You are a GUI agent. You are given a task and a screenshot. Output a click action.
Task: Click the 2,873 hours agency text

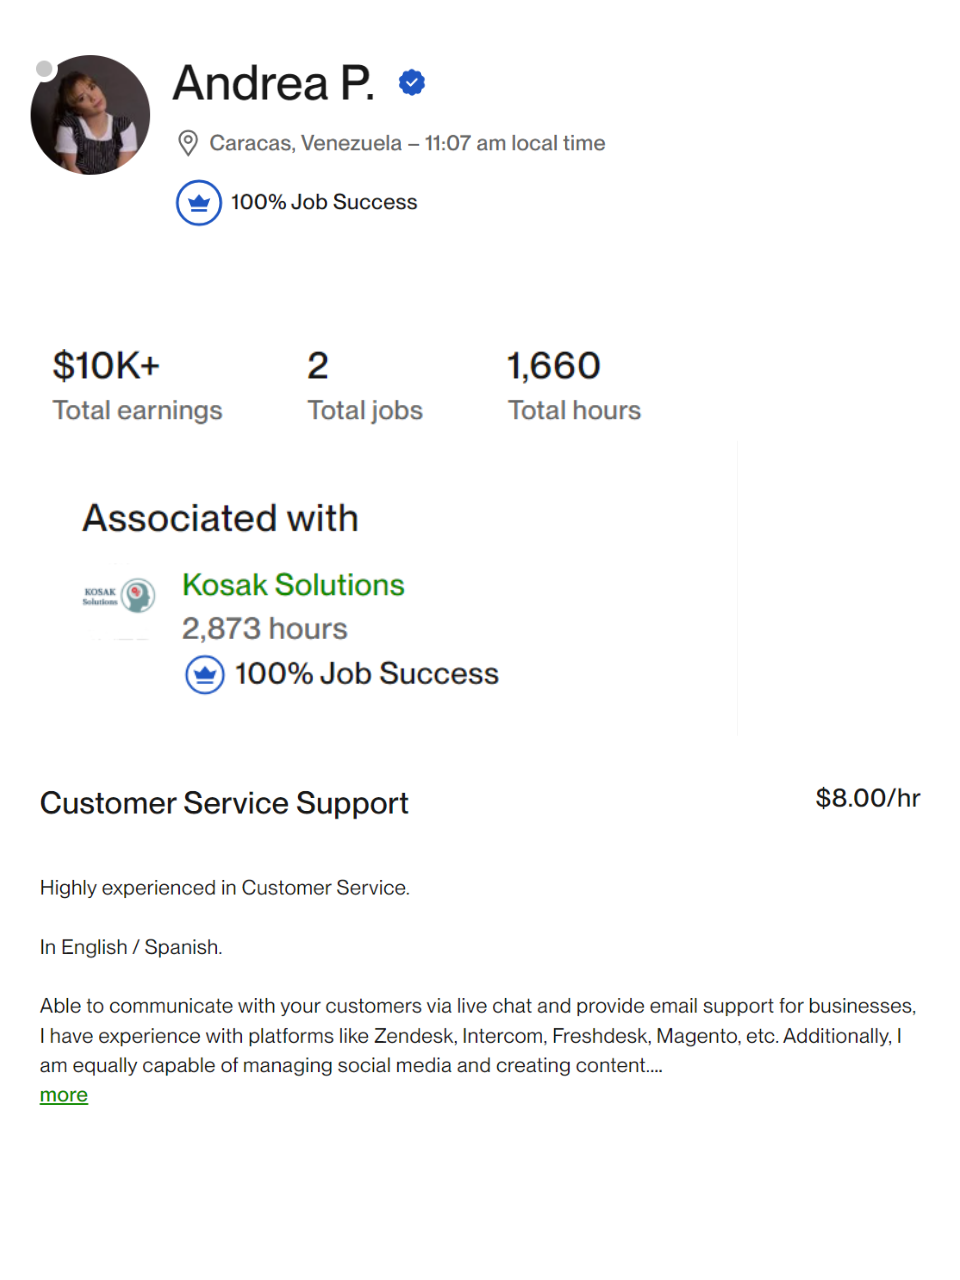(x=265, y=629)
